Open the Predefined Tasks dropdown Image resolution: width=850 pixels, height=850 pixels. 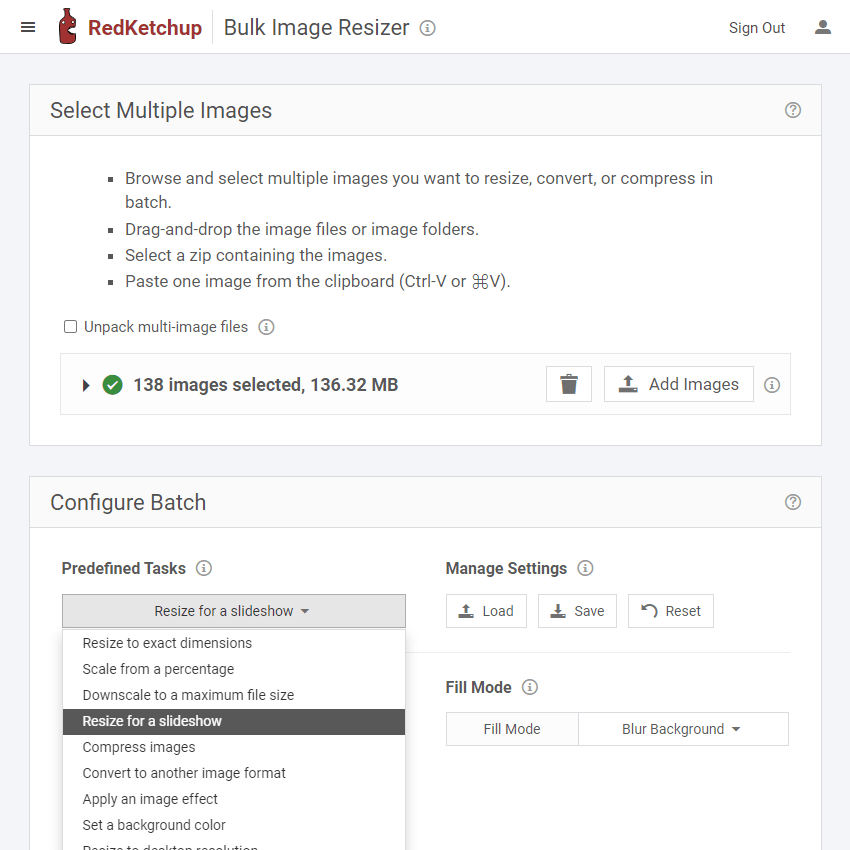pyautogui.click(x=233, y=610)
